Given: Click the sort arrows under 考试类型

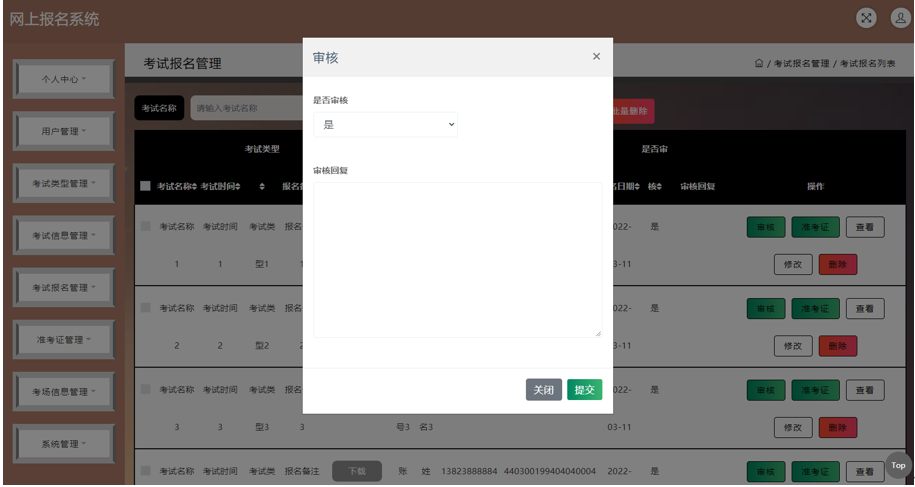Looking at the screenshot, I should coord(262,187).
